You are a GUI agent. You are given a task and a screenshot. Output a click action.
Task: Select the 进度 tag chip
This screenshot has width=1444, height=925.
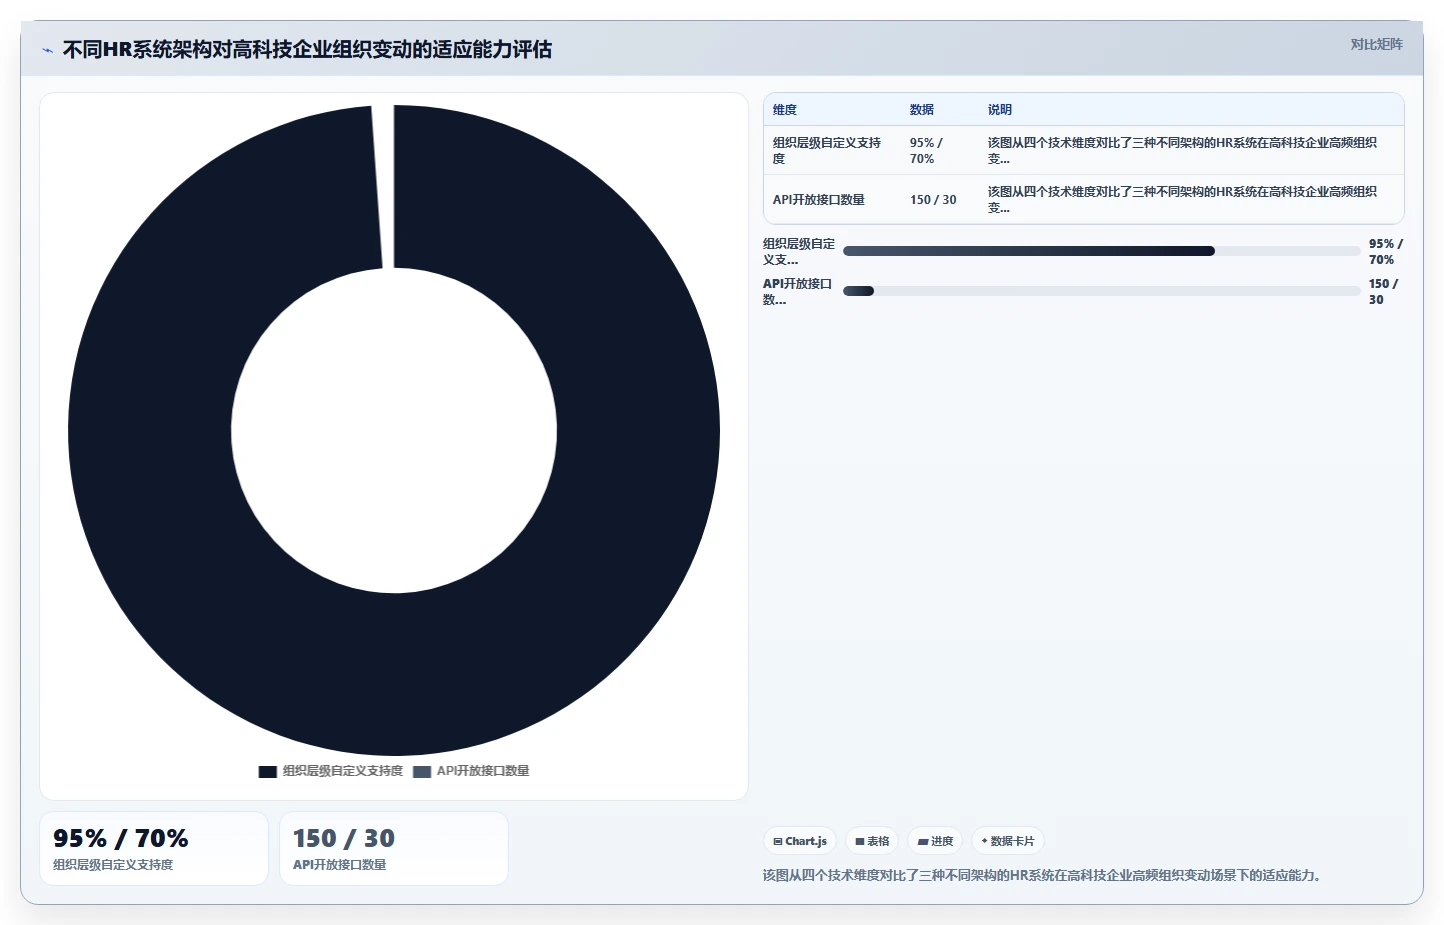935,841
